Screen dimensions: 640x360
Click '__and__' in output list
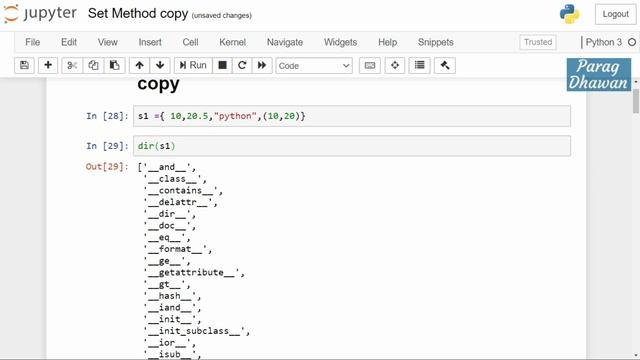(x=167, y=167)
